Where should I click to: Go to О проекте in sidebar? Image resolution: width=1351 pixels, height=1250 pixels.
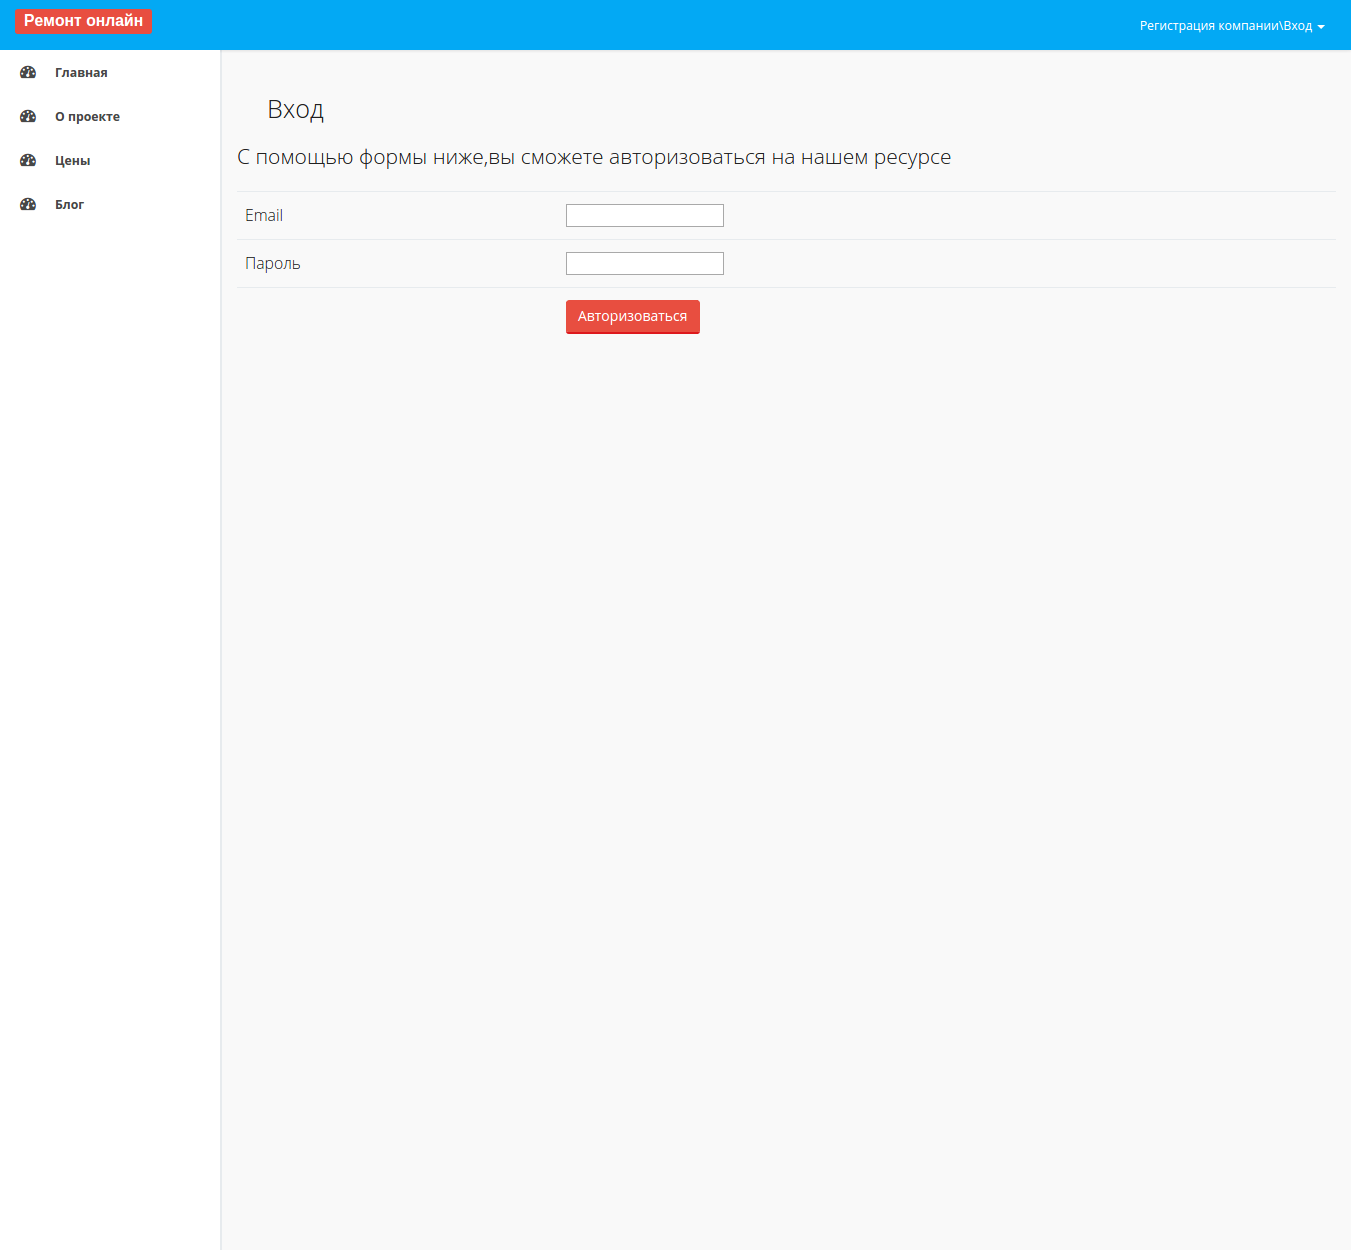pos(110,116)
